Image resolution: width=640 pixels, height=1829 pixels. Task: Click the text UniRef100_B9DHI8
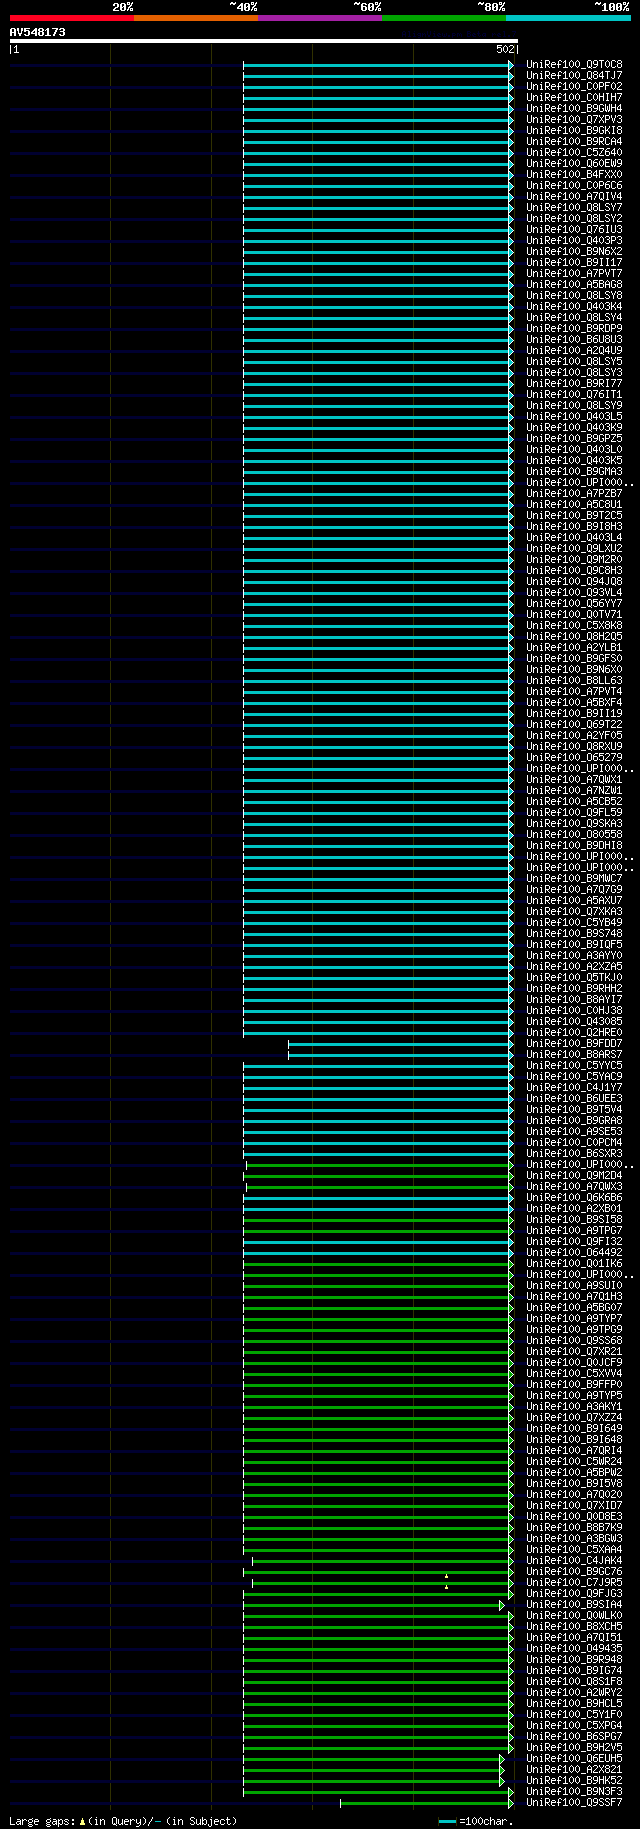(x=574, y=846)
